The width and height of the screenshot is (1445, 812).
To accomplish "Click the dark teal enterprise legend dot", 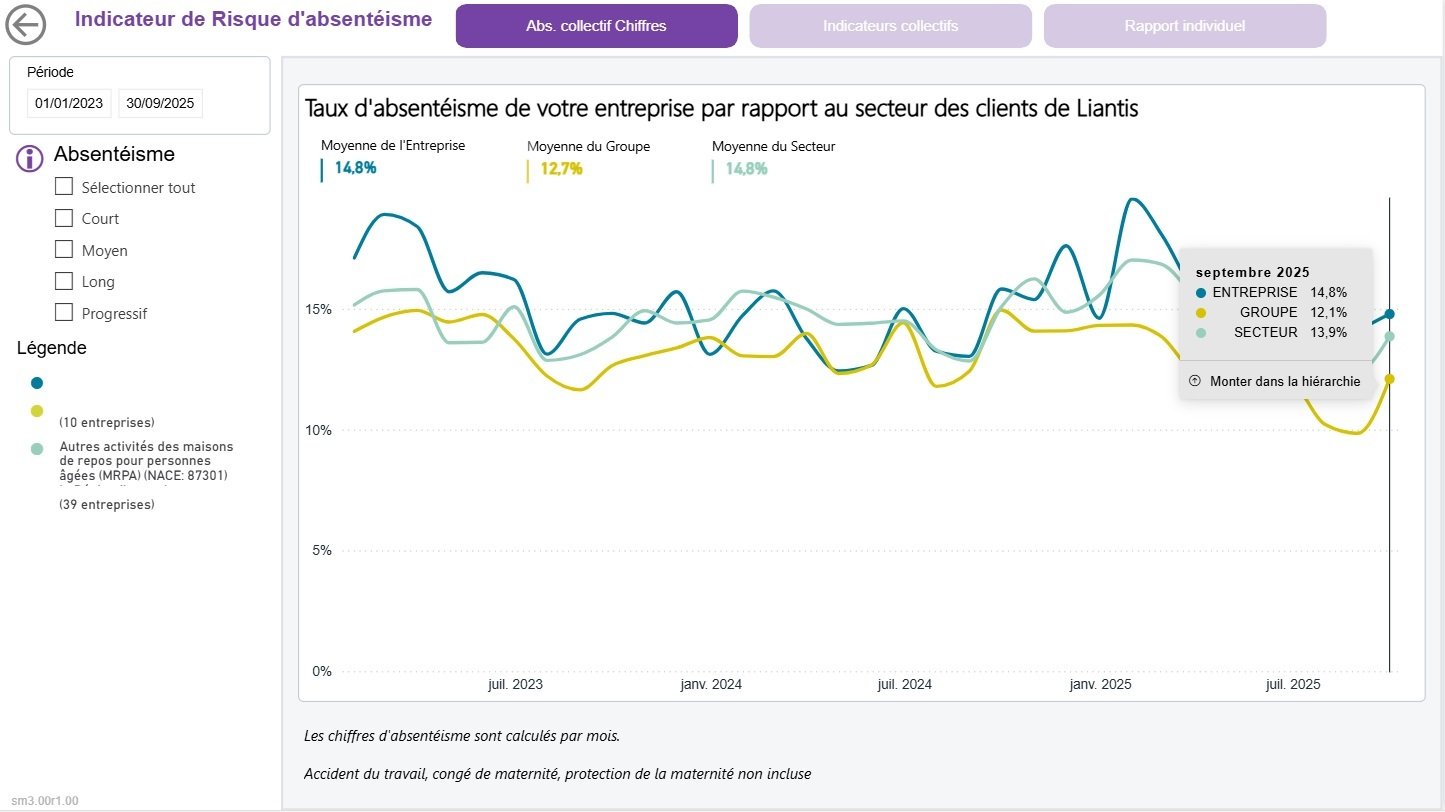I will [37, 383].
